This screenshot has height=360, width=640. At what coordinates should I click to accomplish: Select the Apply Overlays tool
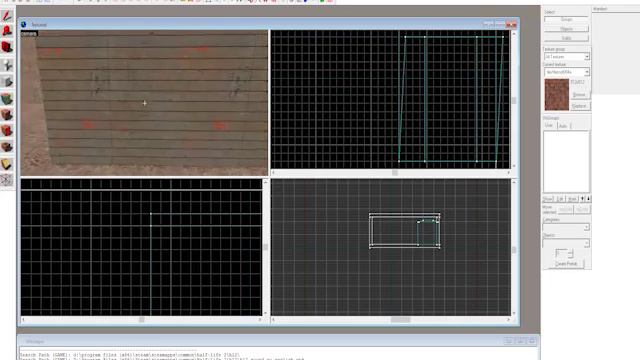pyautogui.click(x=7, y=147)
